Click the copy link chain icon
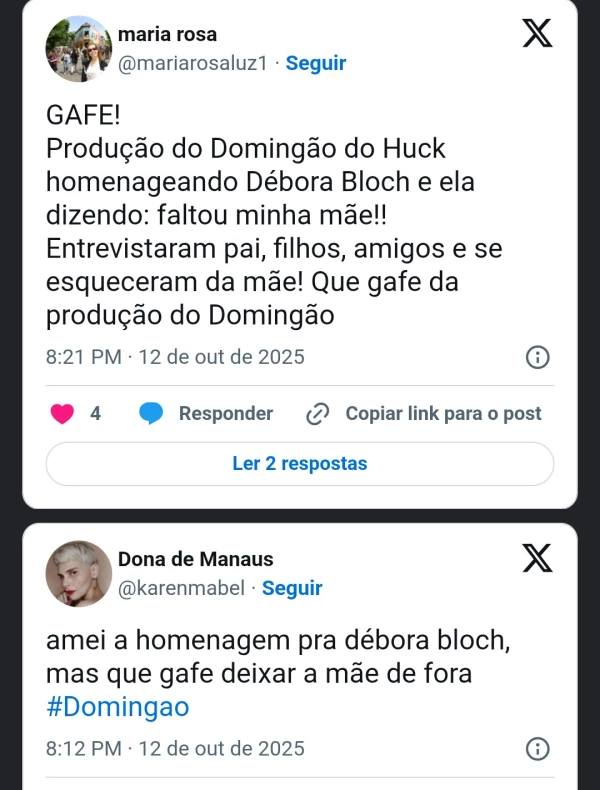The width and height of the screenshot is (600, 790). [317, 414]
